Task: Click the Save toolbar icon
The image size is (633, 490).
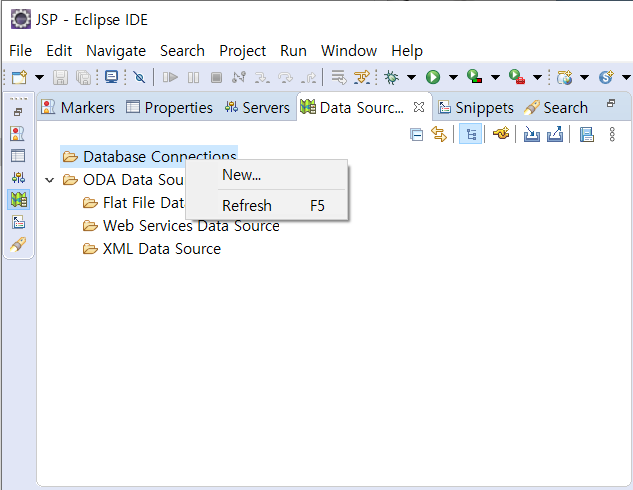Action: coord(60,77)
